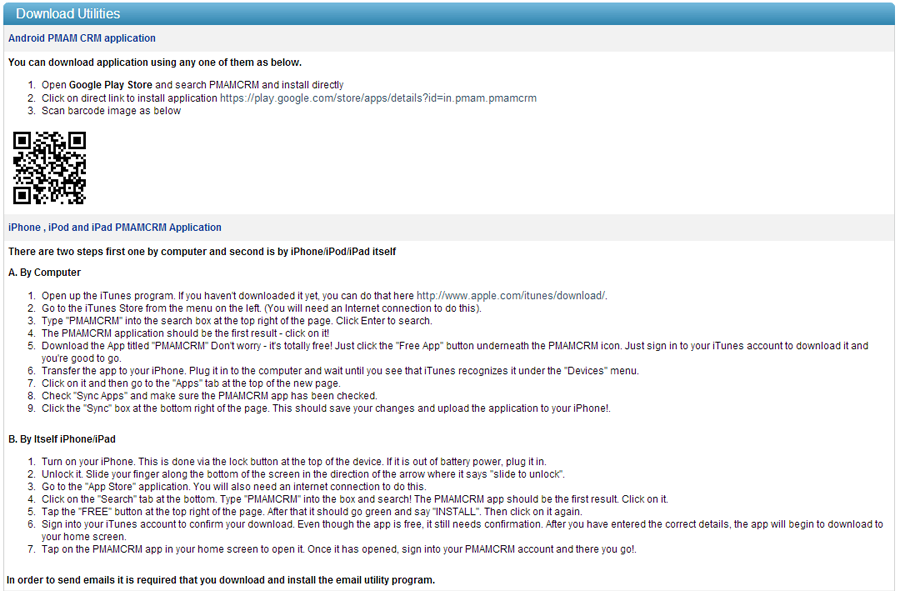
Task: Click the 'You can download application' intro line
Action: [x=154, y=63]
